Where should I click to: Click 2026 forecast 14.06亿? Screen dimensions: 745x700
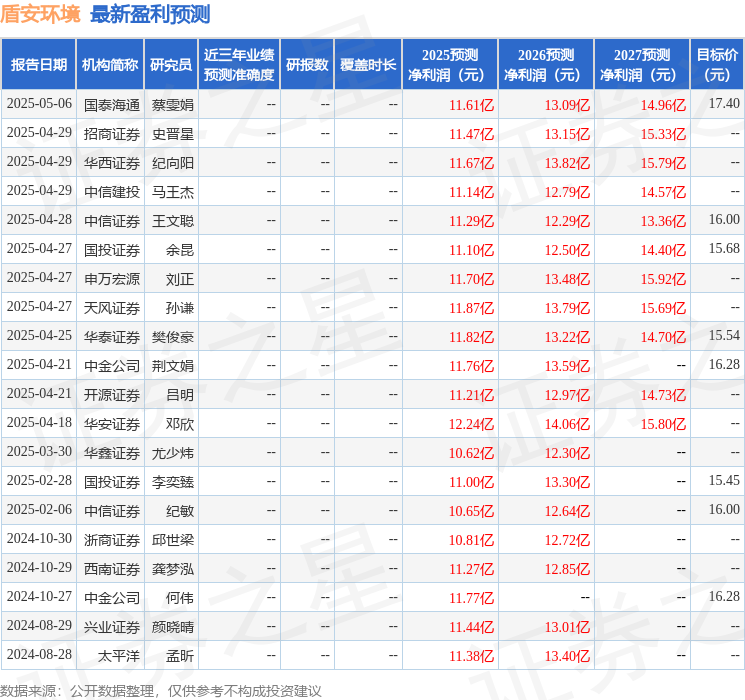[x=567, y=424]
